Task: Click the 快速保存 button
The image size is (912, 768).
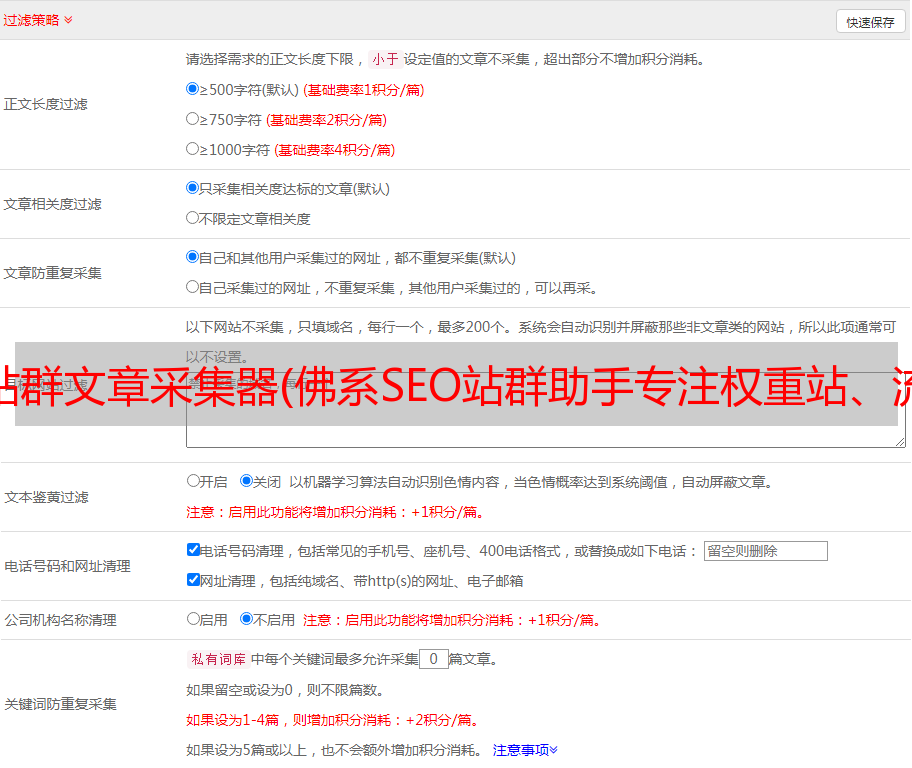Action: click(869, 22)
